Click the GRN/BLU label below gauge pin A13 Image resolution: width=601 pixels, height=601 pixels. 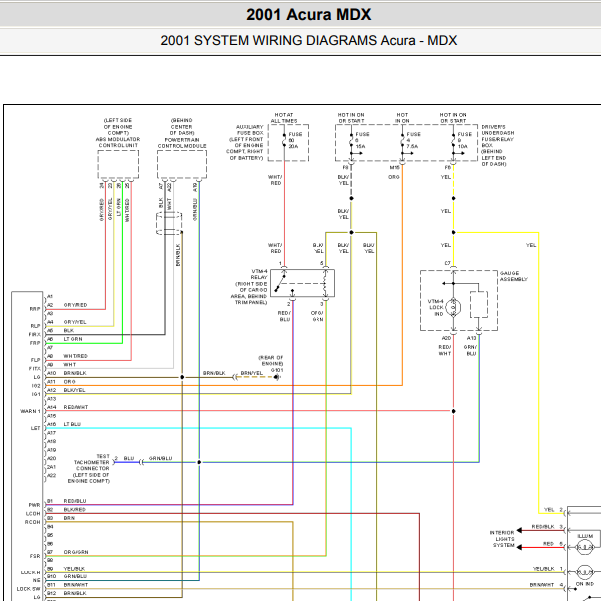tap(470, 350)
